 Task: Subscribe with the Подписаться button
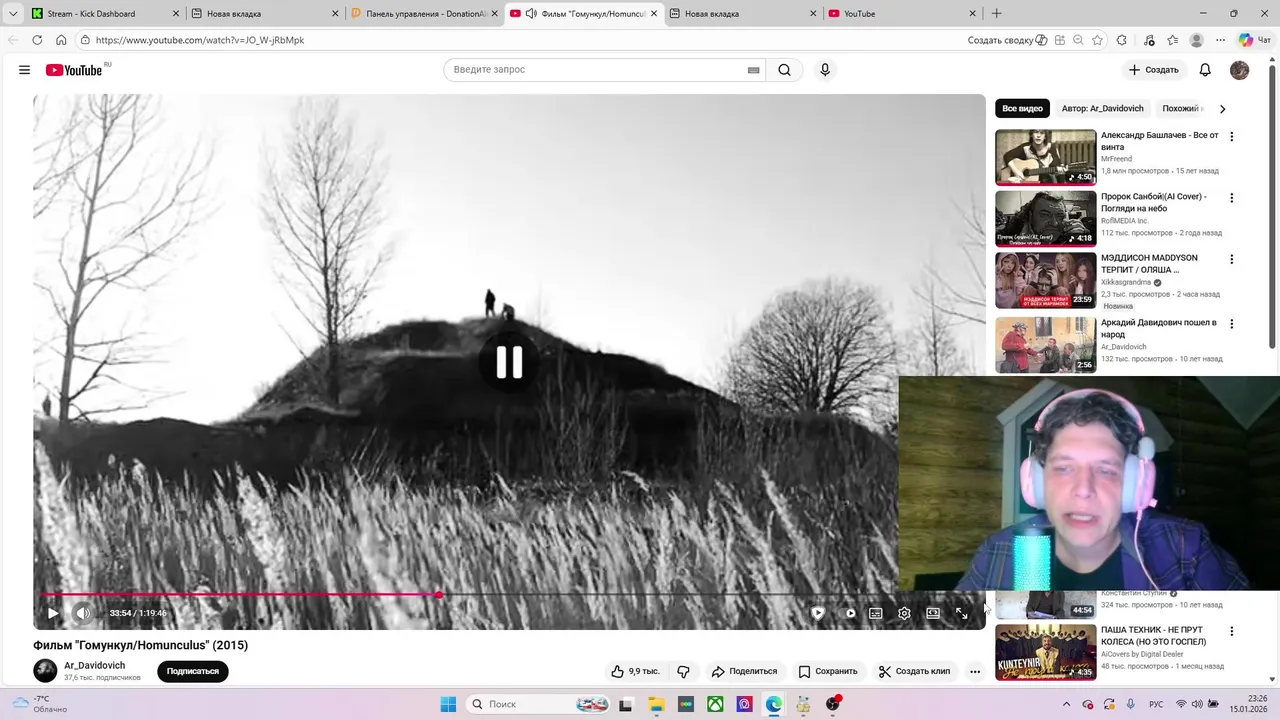click(193, 671)
